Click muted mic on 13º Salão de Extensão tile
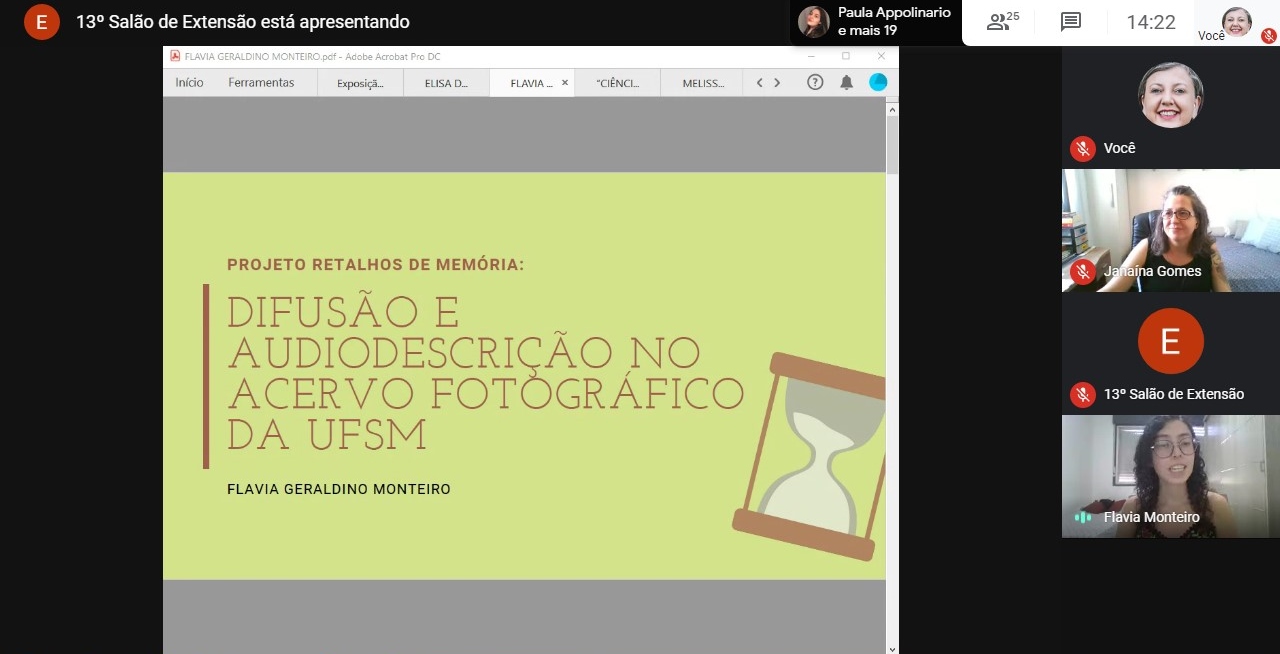Image resolution: width=1280 pixels, height=654 pixels. pos(1082,394)
